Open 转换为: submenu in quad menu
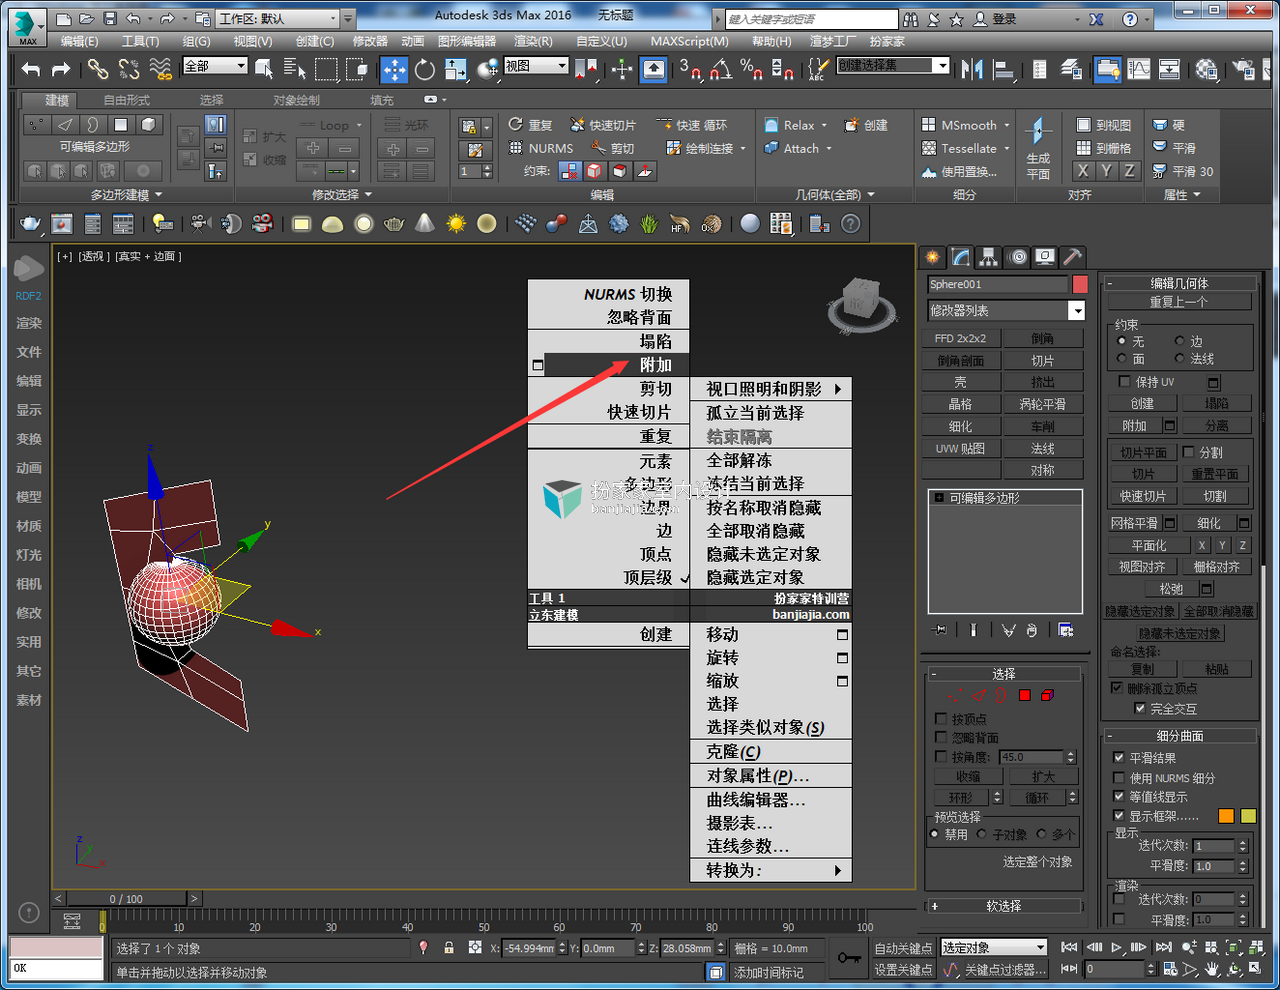Viewport: 1280px width, 990px height. coord(771,871)
